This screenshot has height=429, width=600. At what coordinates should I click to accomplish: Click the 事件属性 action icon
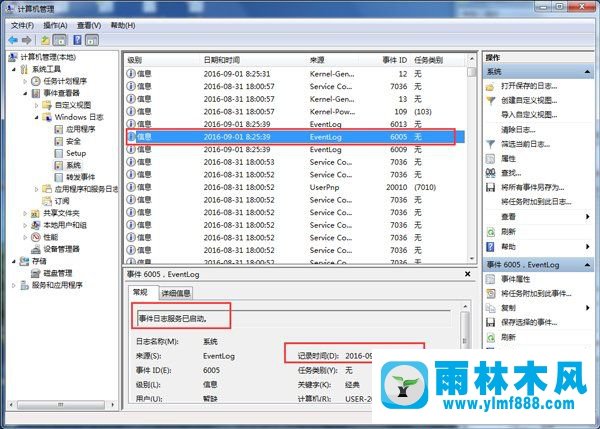(x=491, y=279)
